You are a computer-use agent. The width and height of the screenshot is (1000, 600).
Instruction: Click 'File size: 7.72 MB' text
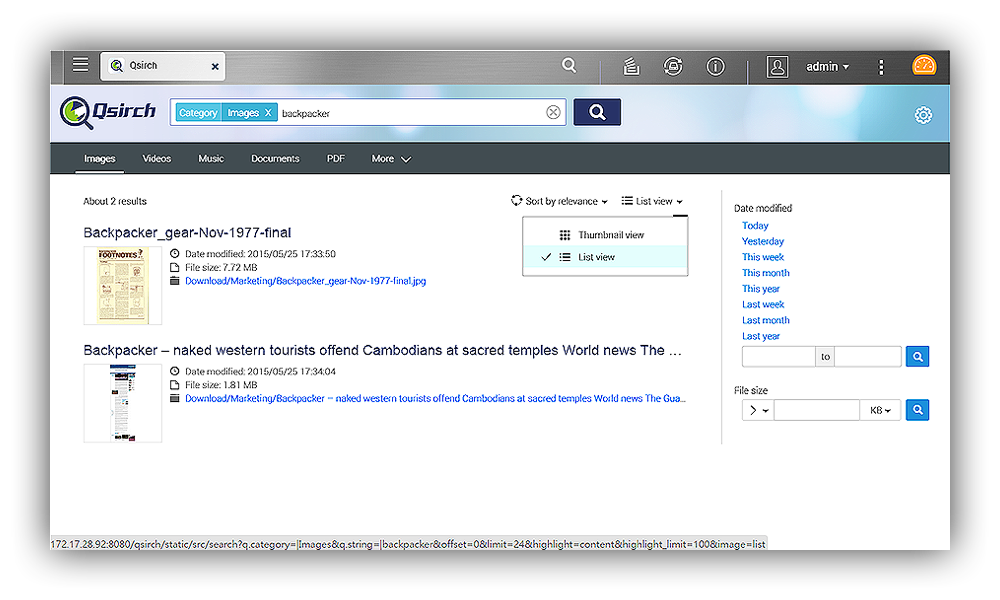click(221, 268)
